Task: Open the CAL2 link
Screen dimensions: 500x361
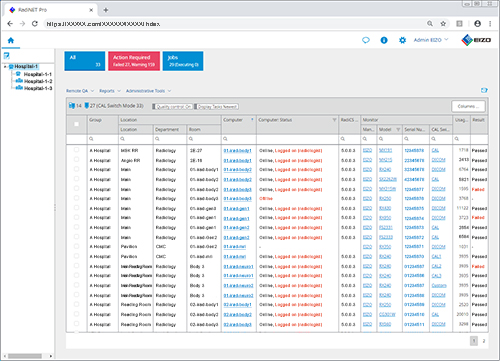Action: [x=436, y=266]
